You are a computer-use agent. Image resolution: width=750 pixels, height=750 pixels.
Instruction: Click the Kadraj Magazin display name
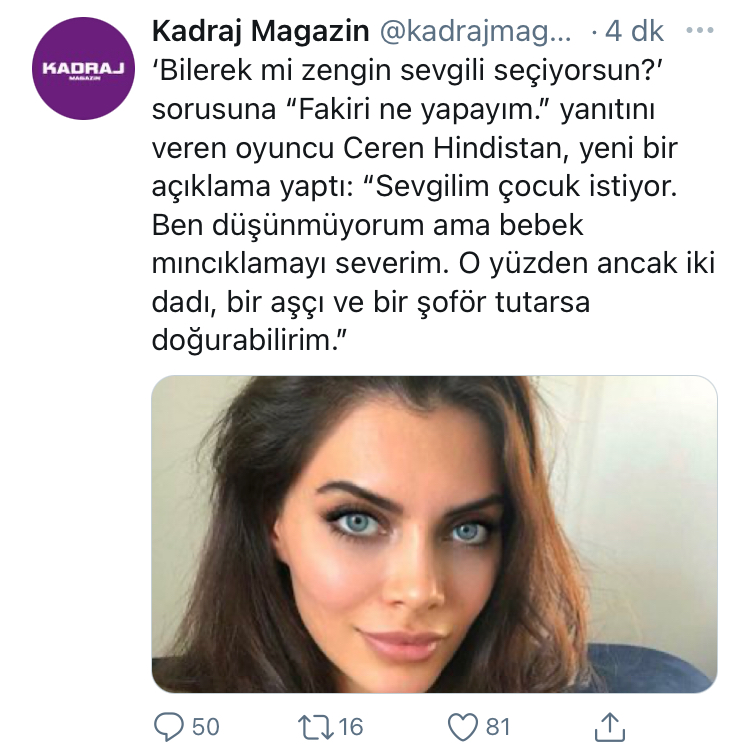[261, 32]
